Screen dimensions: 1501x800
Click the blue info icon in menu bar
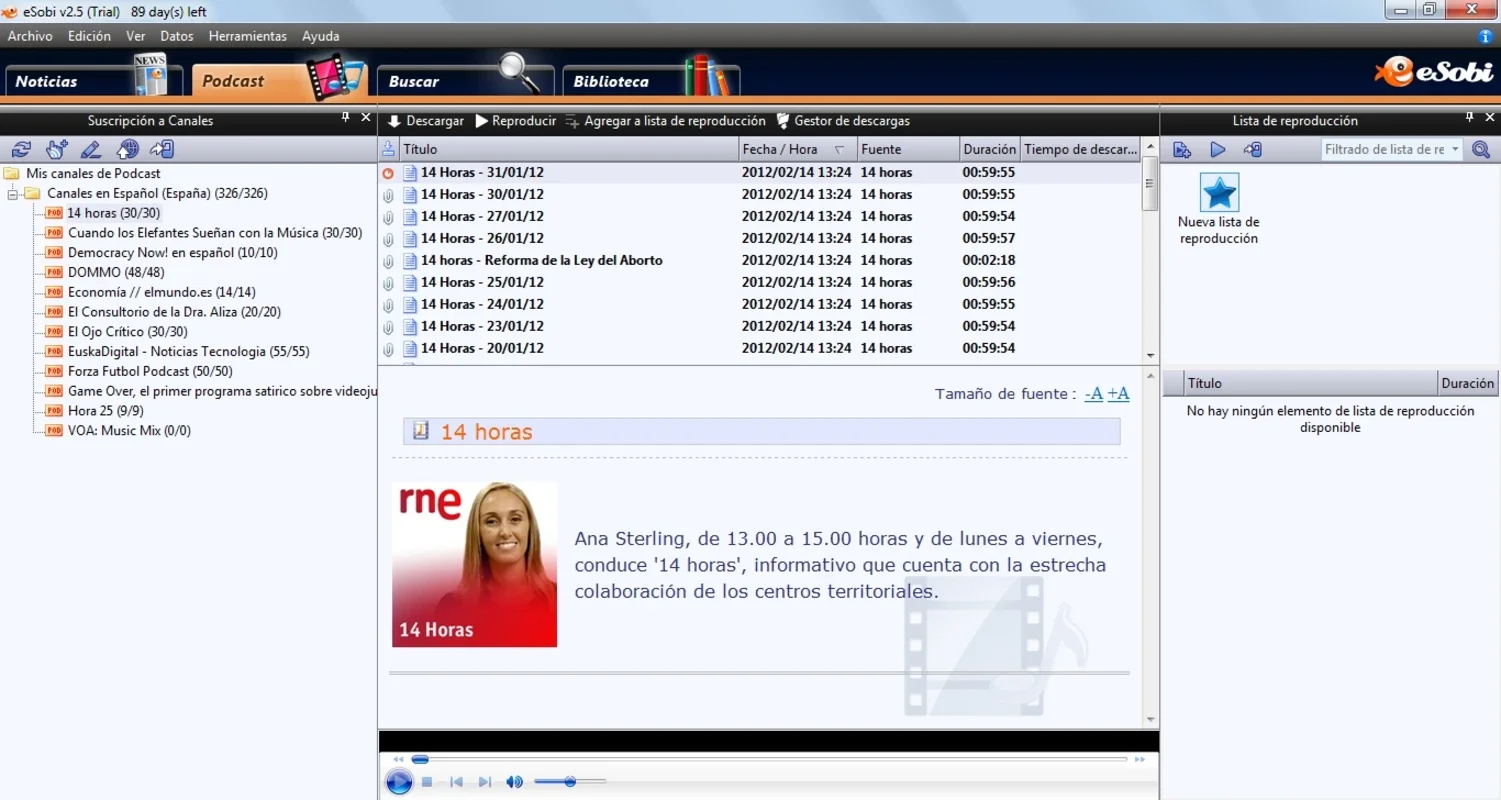coord(1485,36)
